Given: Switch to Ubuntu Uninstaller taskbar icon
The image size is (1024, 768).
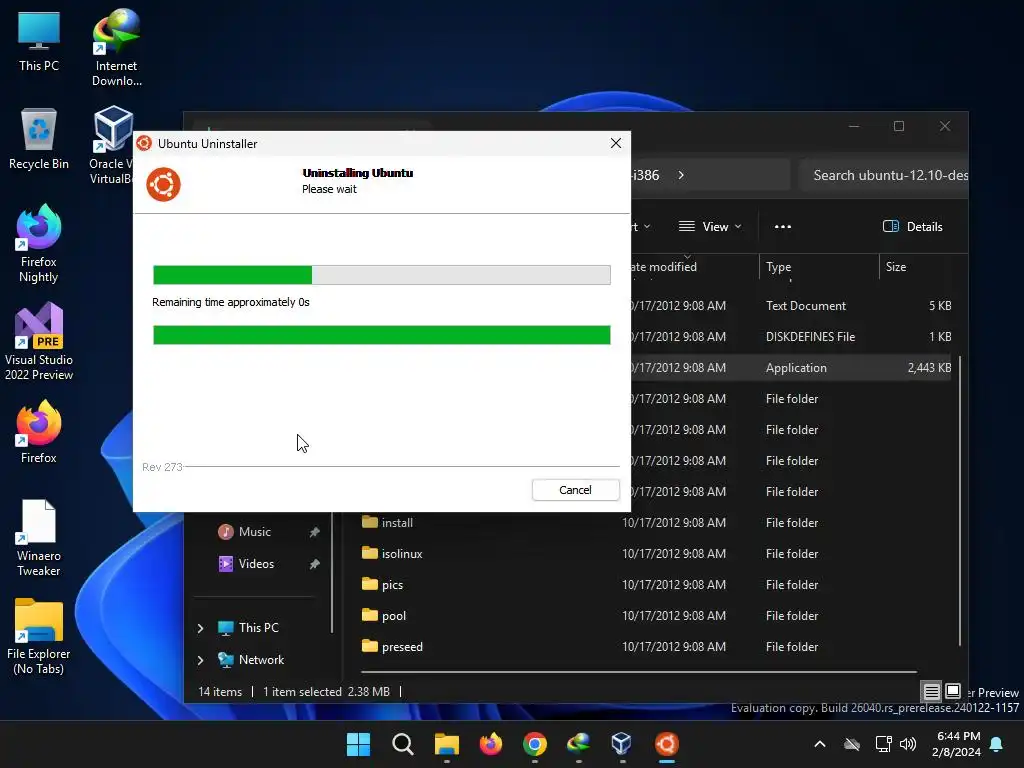Looking at the screenshot, I should coord(667,744).
